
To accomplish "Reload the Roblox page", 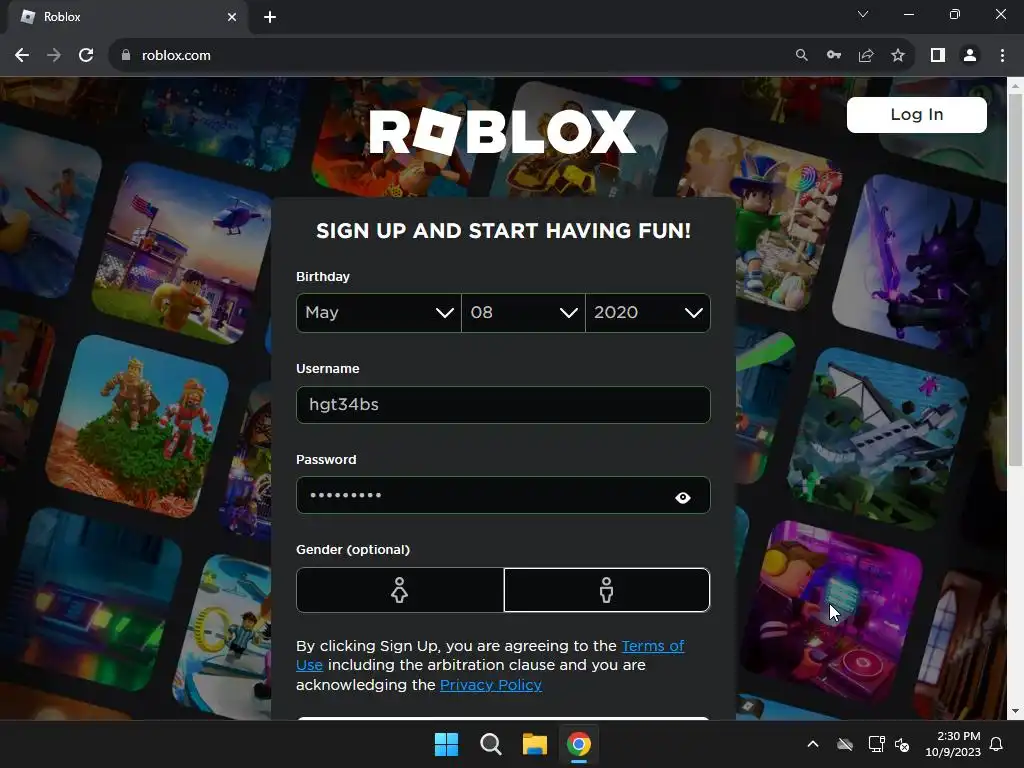I will pyautogui.click(x=86, y=56).
